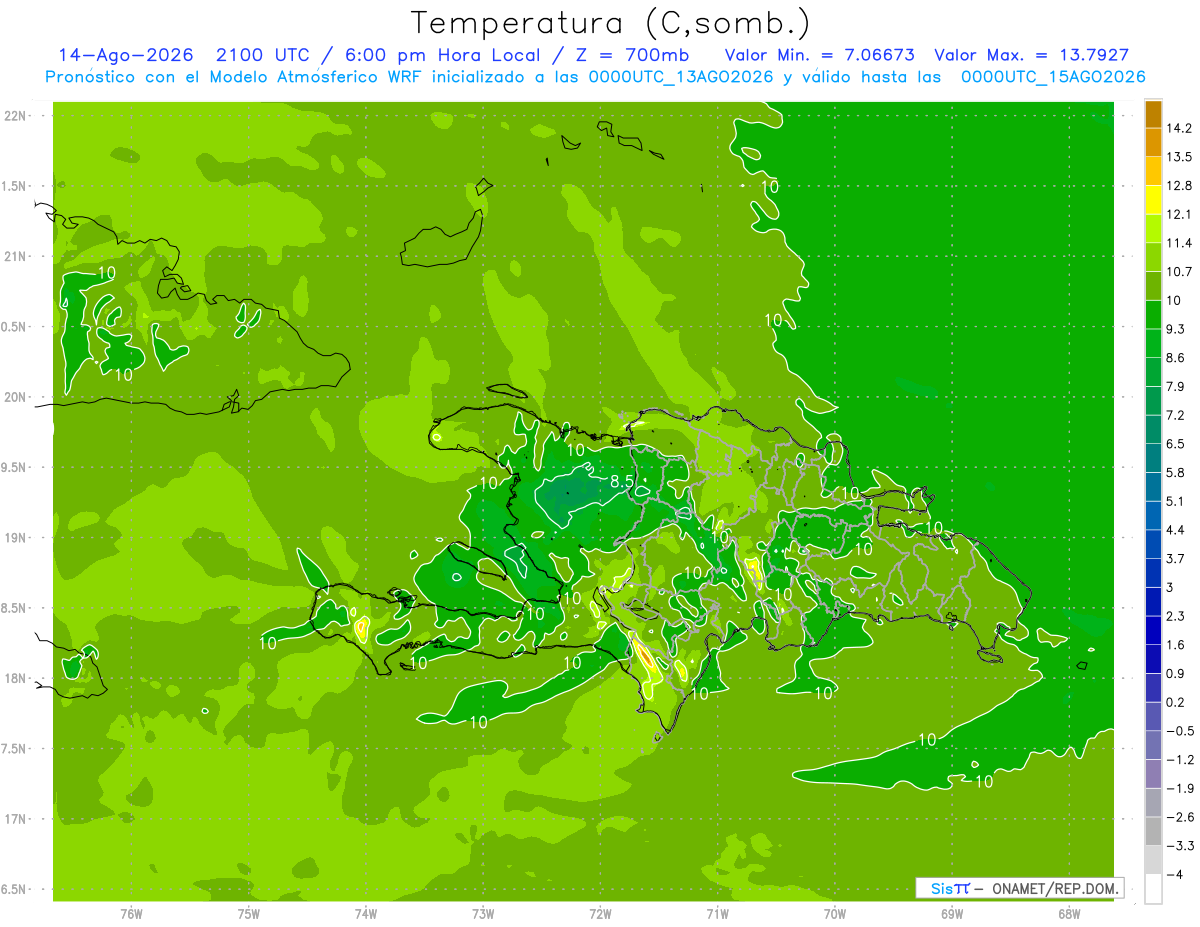Click the '11.4' colorbar value
The width and height of the screenshot is (1200, 927).
coord(1179,243)
